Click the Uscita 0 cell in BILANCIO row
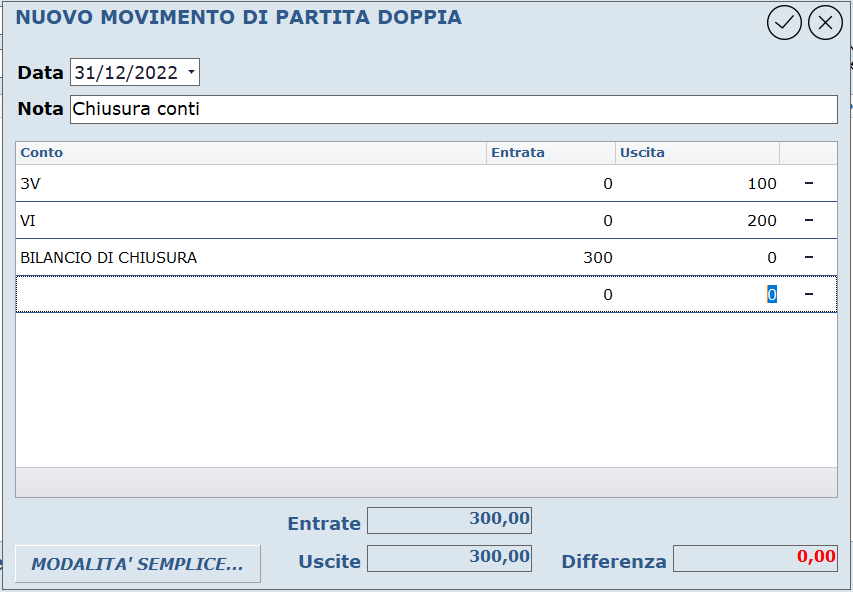853x592 pixels. pos(697,257)
